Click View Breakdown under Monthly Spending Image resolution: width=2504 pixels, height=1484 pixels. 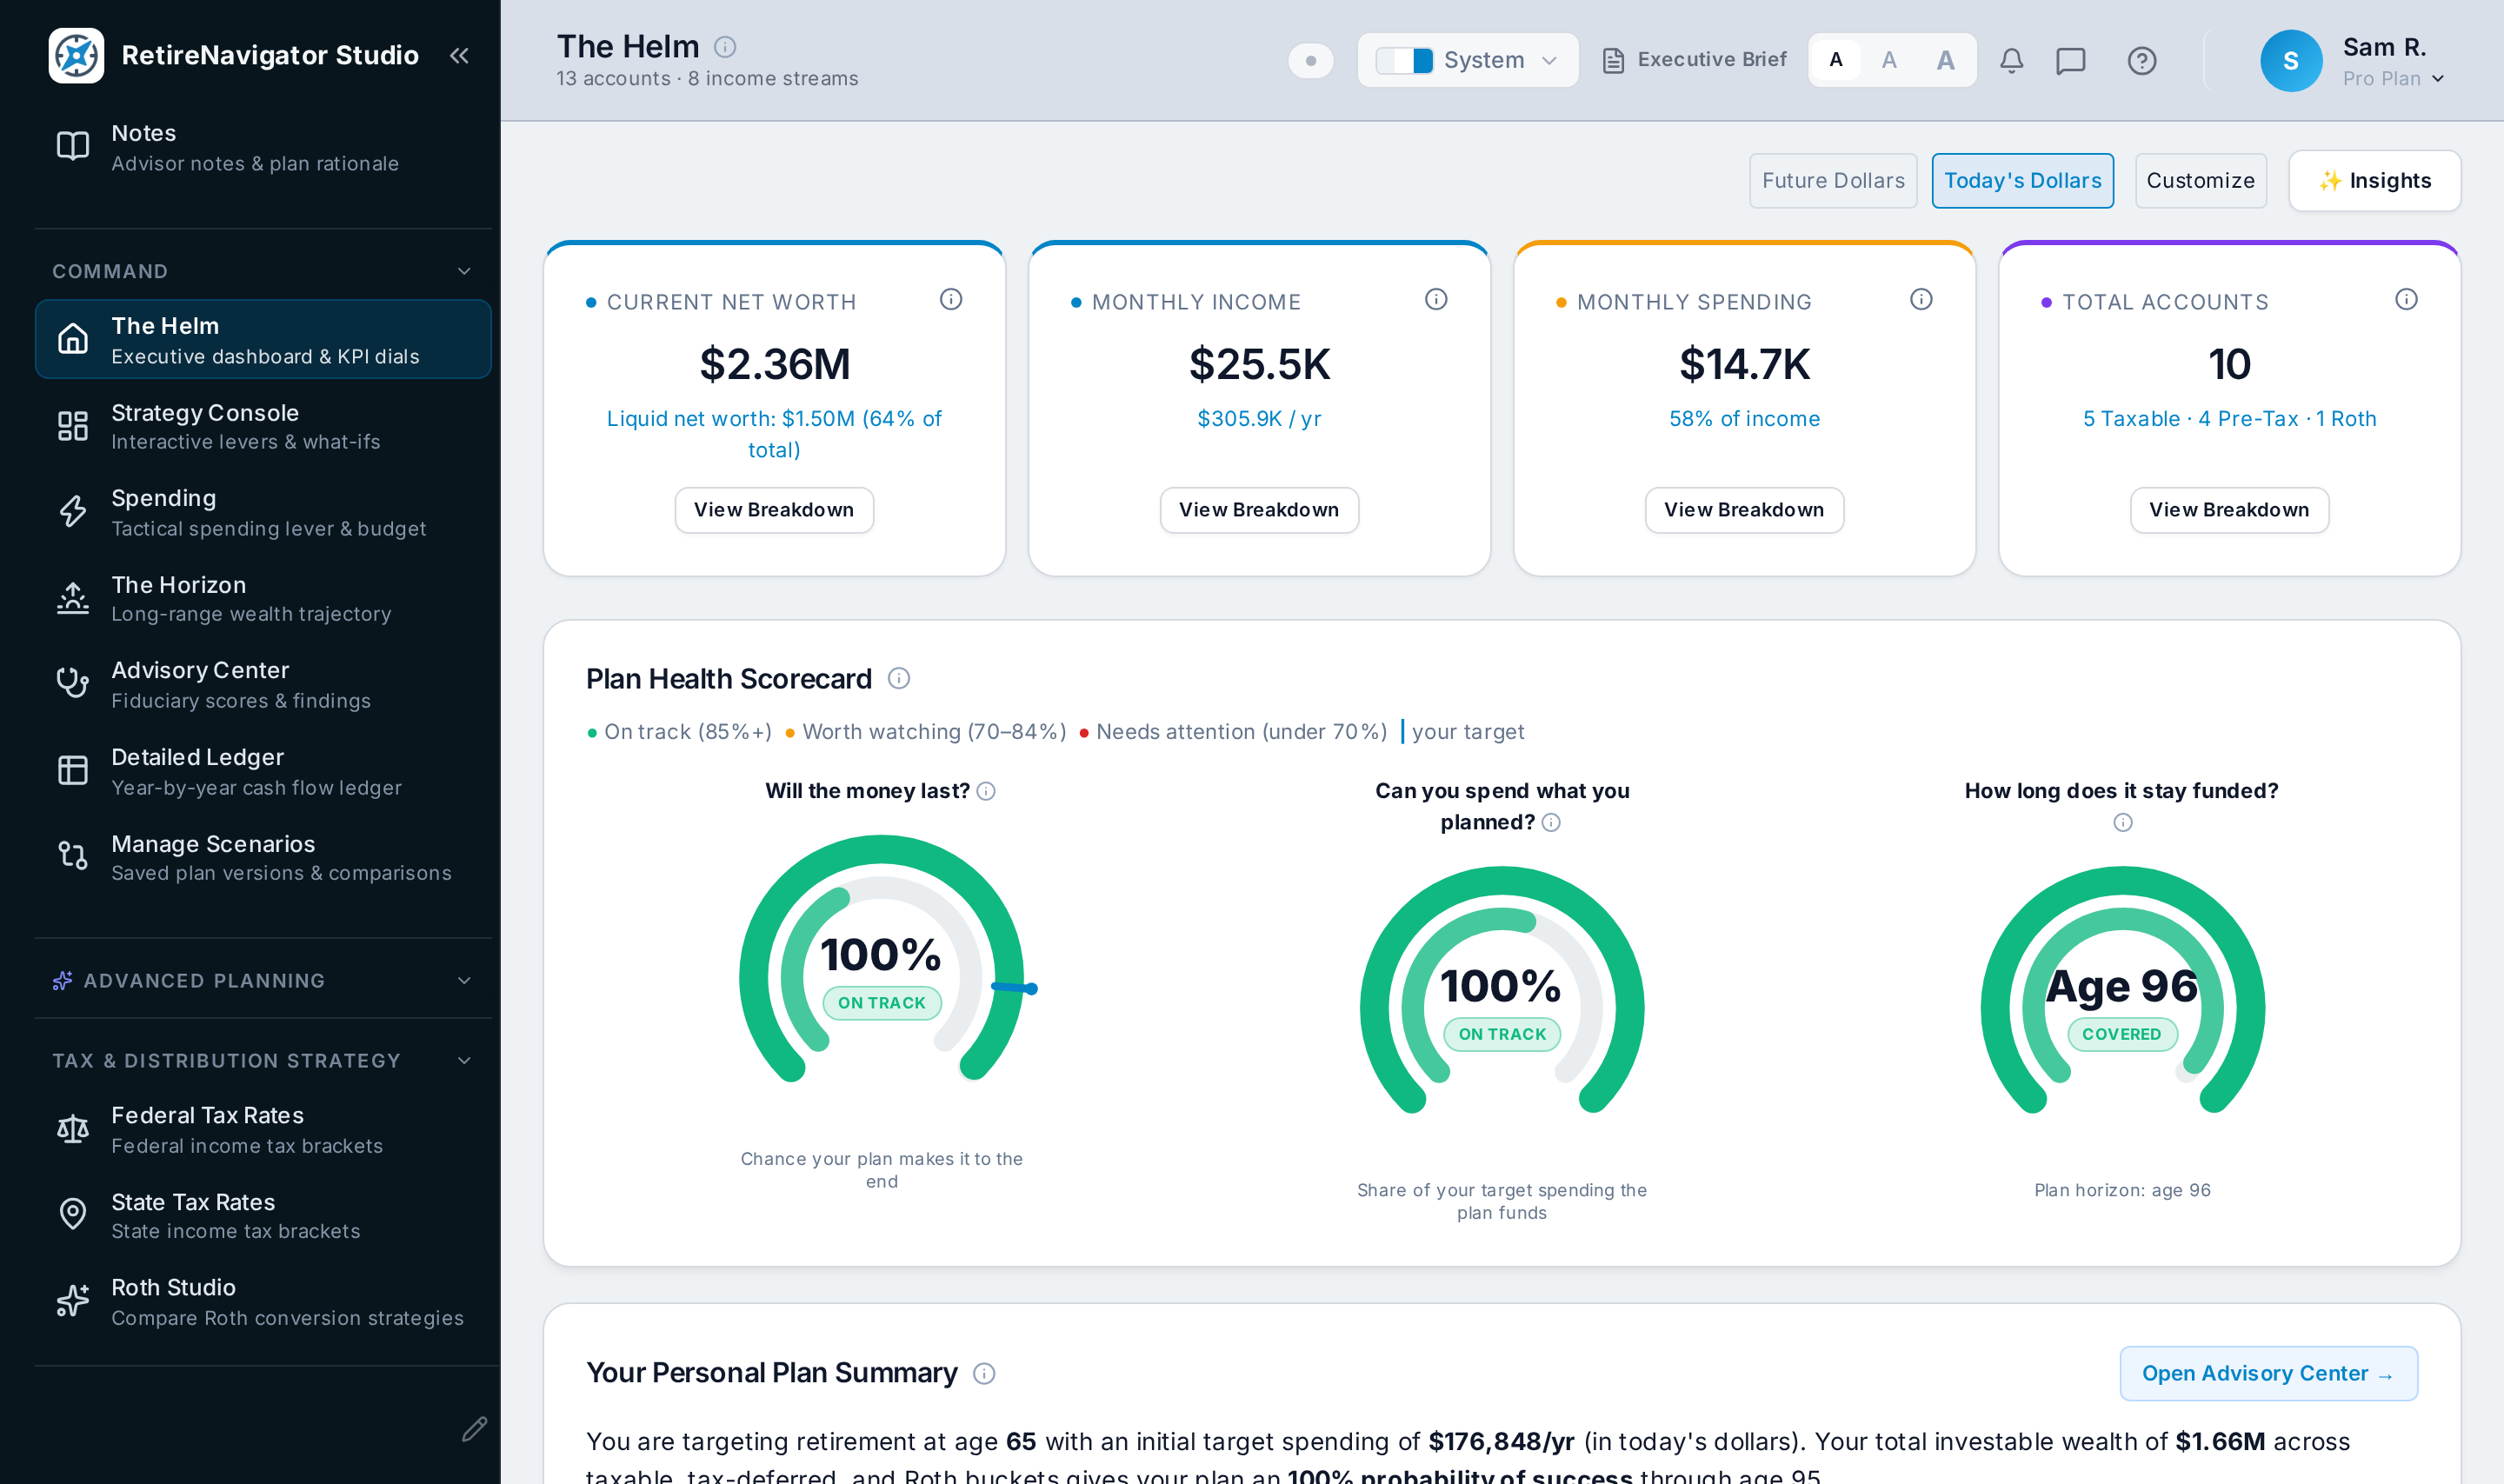click(1744, 510)
